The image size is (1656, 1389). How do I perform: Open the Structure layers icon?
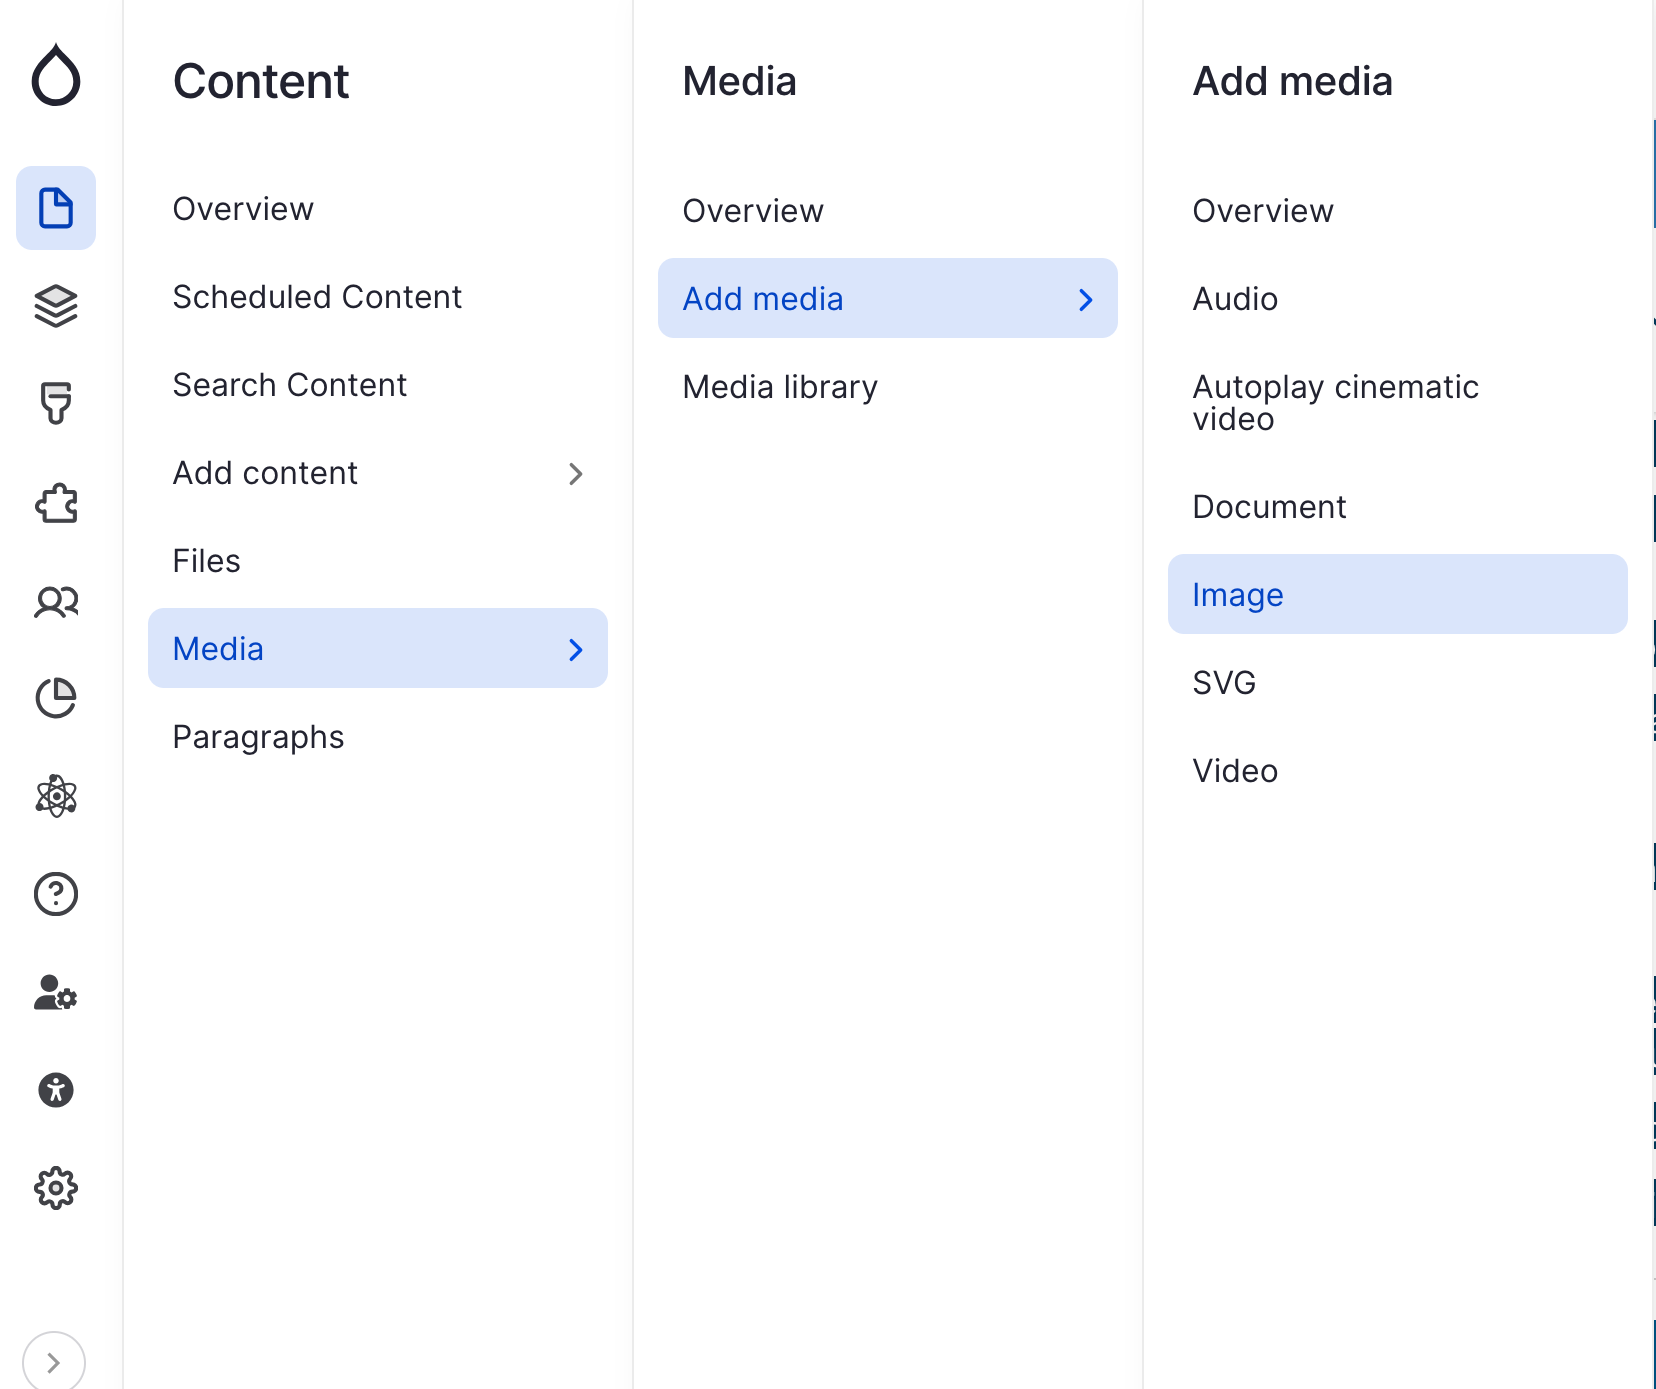[56, 306]
